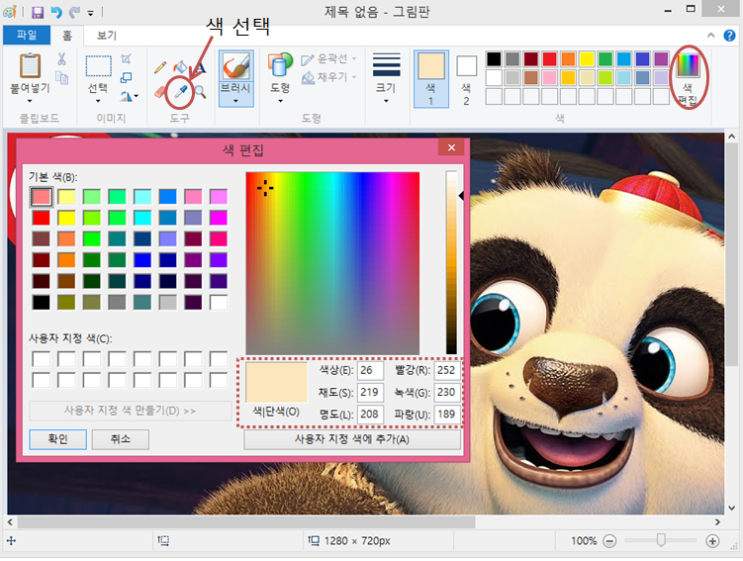Click the Hue value field
Image resolution: width=743 pixels, height=561 pixels.
370,371
